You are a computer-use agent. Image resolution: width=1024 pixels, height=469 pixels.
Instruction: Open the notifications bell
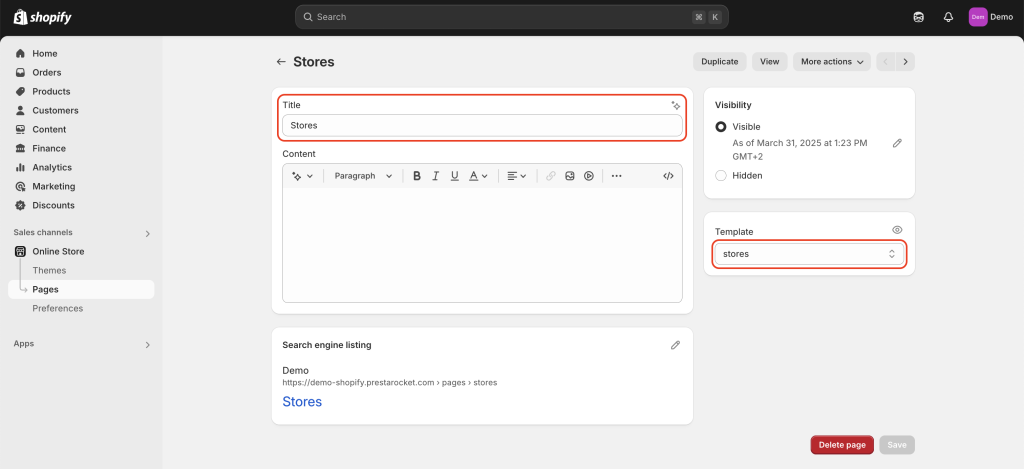(948, 17)
